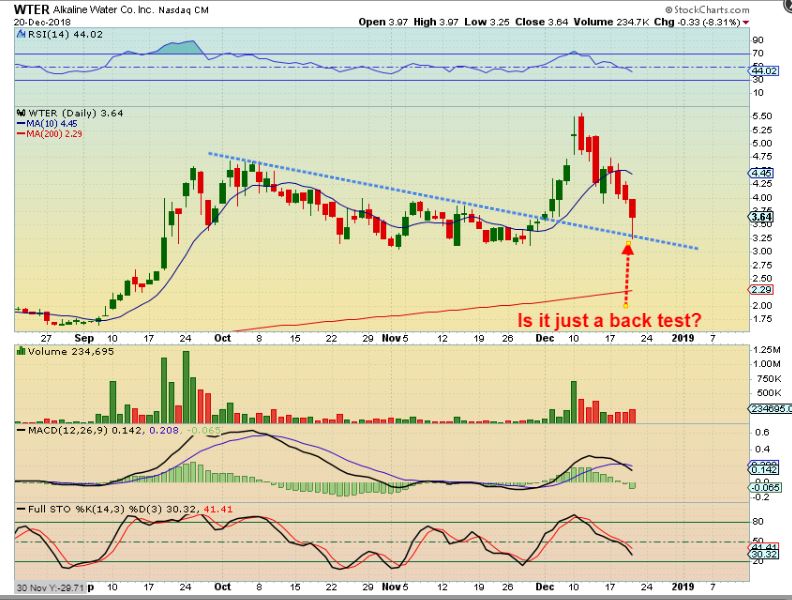
Task: Click the 44.02 RSI axis value tag
Action: (x=764, y=71)
